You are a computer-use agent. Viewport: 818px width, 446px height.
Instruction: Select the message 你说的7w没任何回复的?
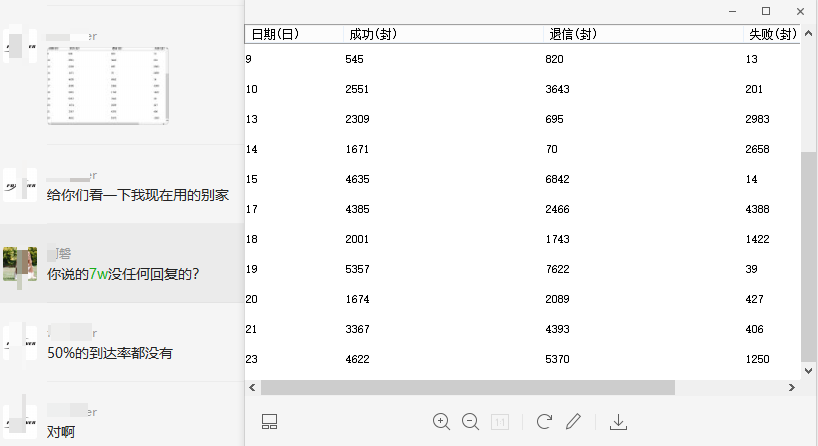point(123,274)
